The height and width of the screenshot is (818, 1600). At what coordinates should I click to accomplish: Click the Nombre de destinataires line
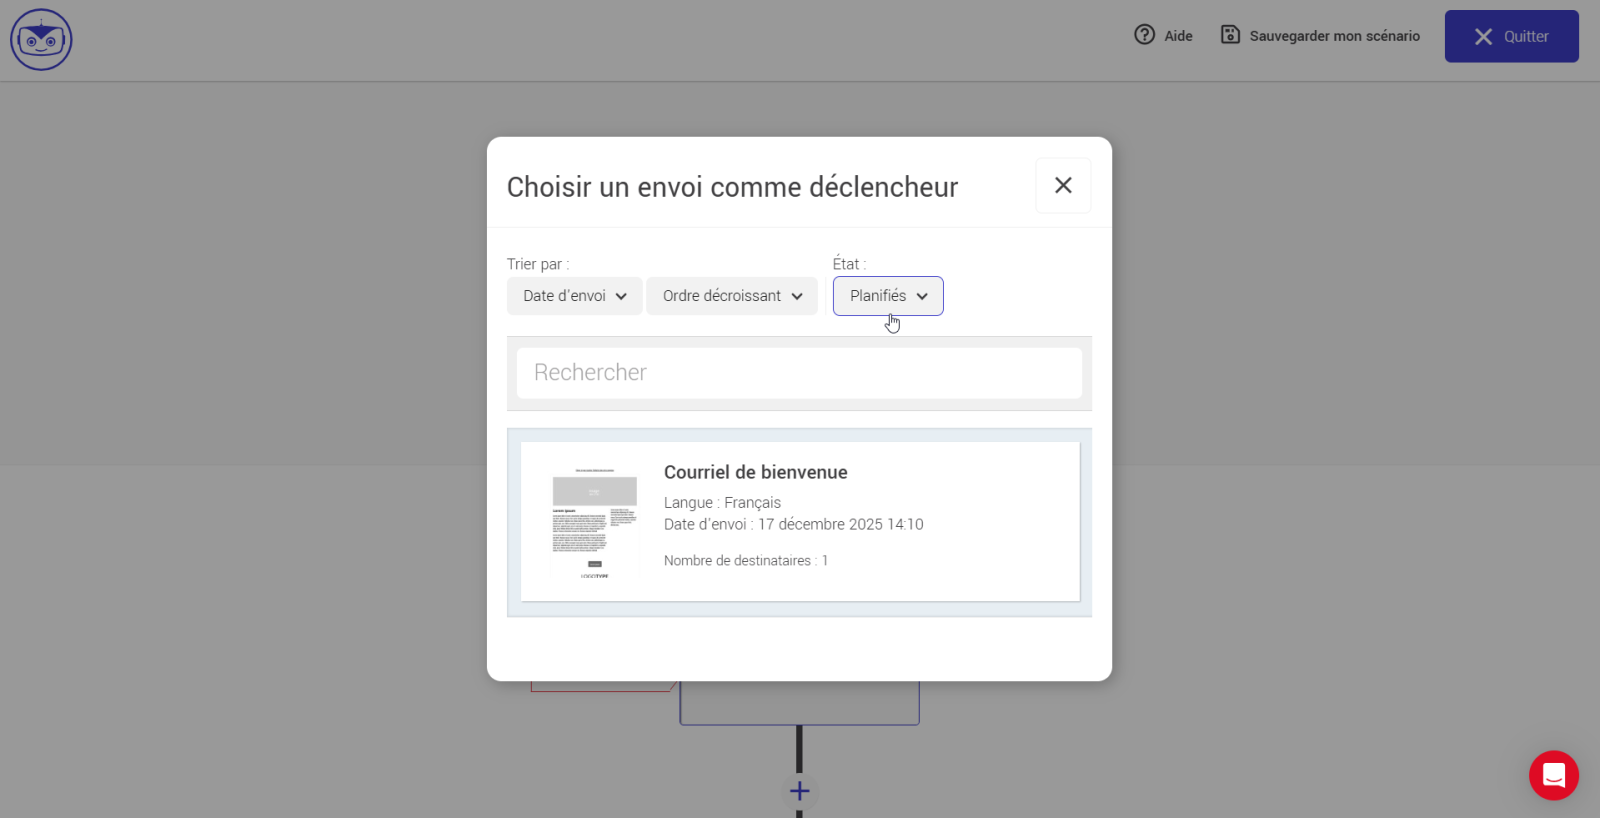745,561
